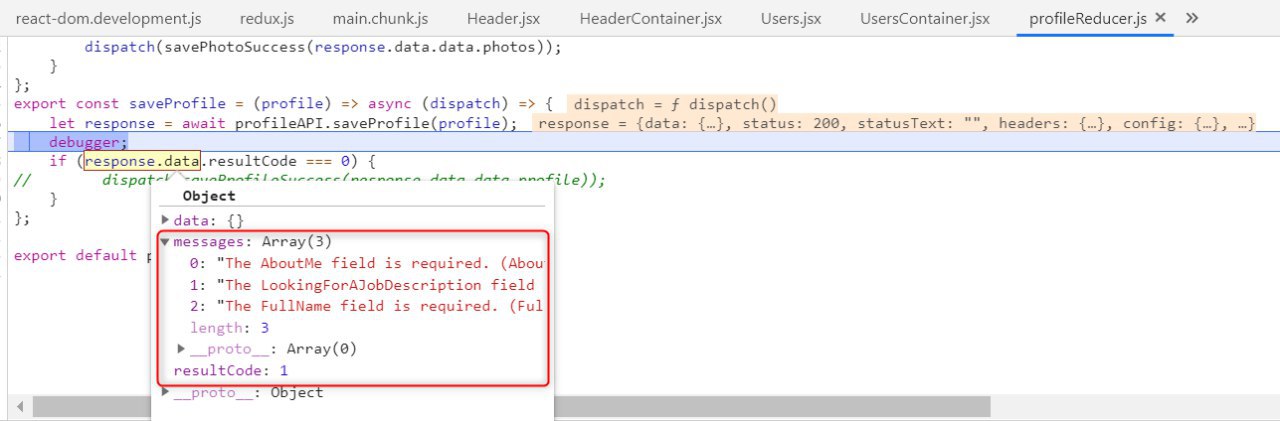Screen dimensions: 1280x421
Task: Expand the __proto__: Array(0) node
Action: point(182,349)
